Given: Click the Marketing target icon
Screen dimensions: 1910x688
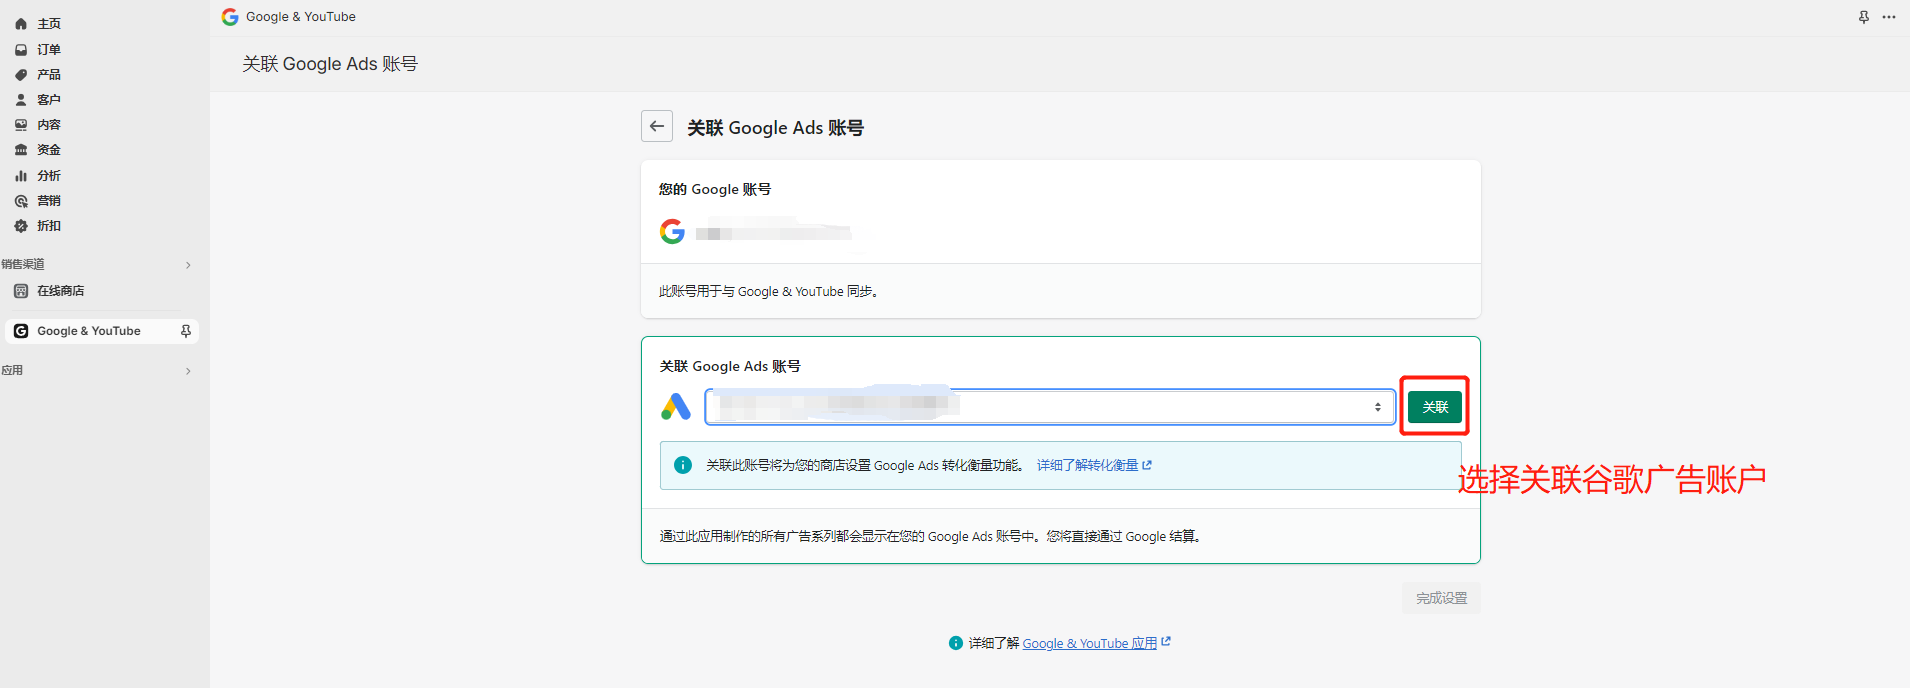Looking at the screenshot, I should [21, 201].
